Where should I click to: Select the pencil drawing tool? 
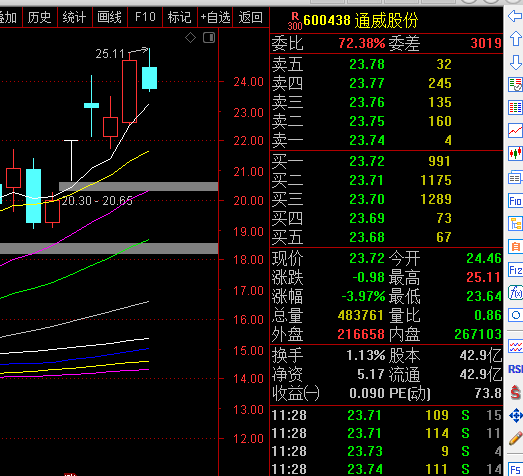click(515, 438)
